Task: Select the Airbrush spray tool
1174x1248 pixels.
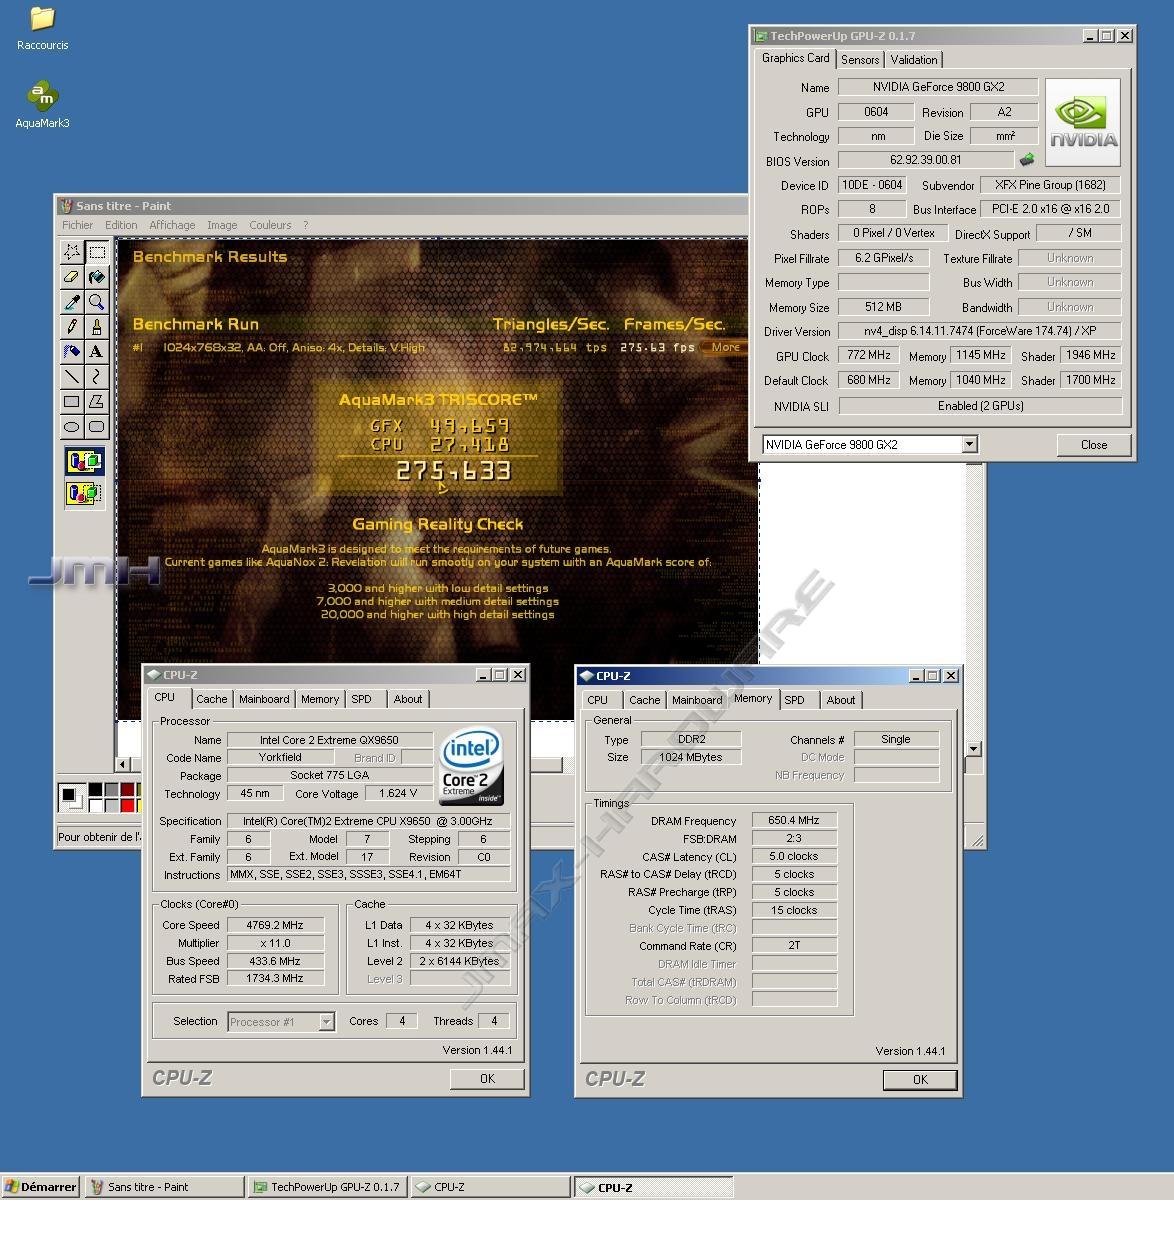Action: (x=72, y=352)
